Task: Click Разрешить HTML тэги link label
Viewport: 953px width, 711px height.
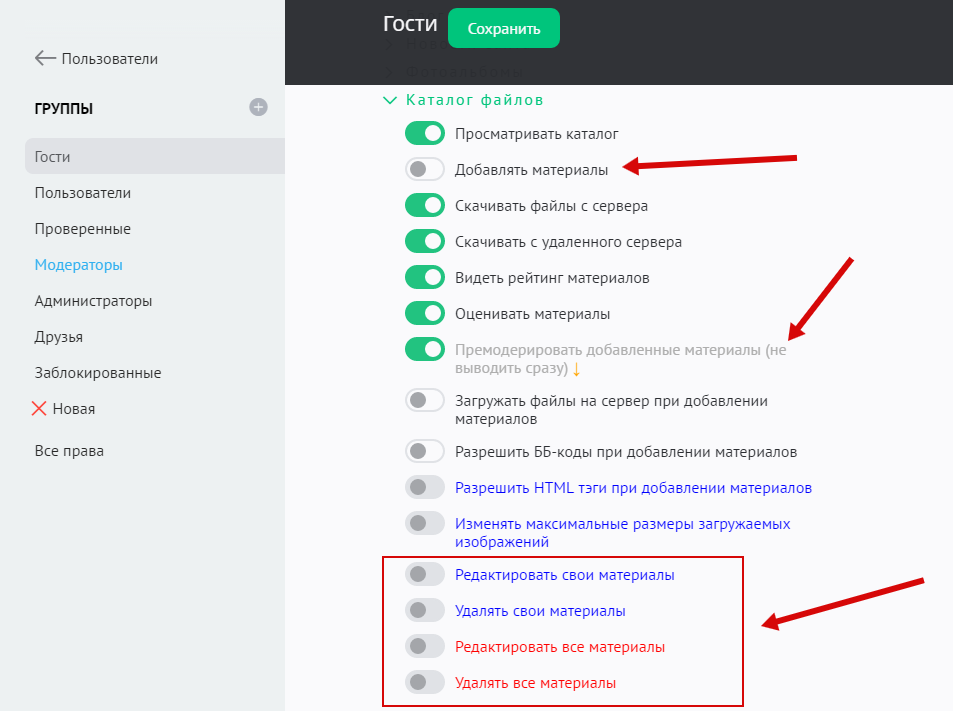Action: [633, 488]
